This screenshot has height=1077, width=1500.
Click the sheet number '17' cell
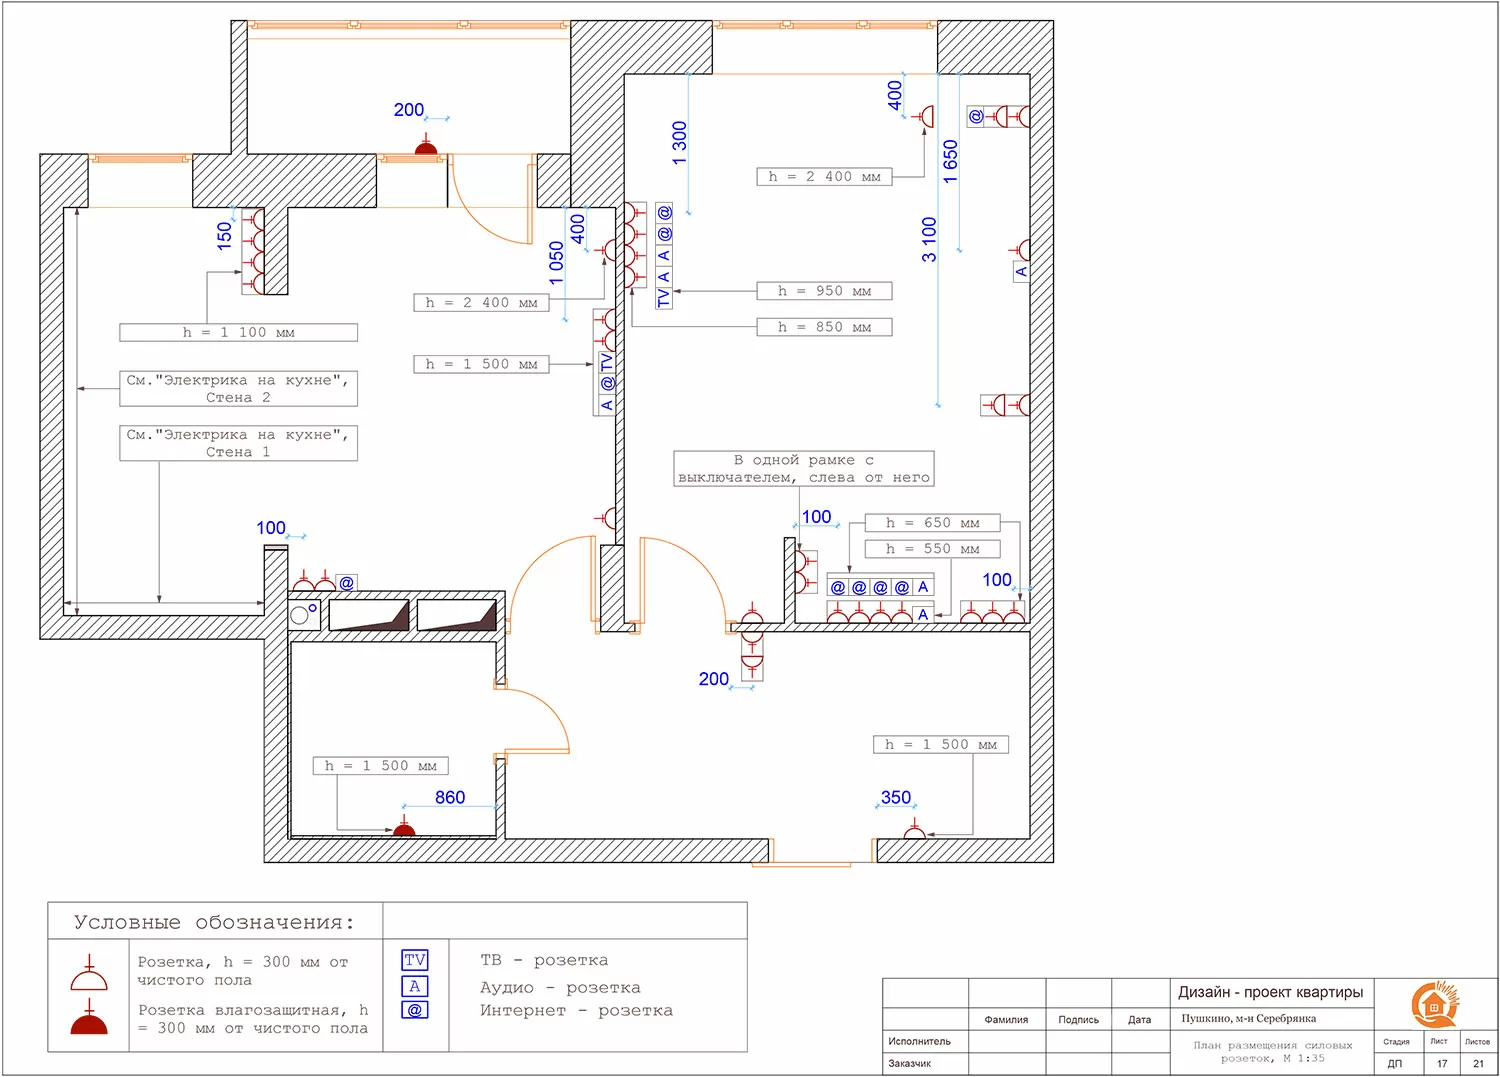1442,1063
